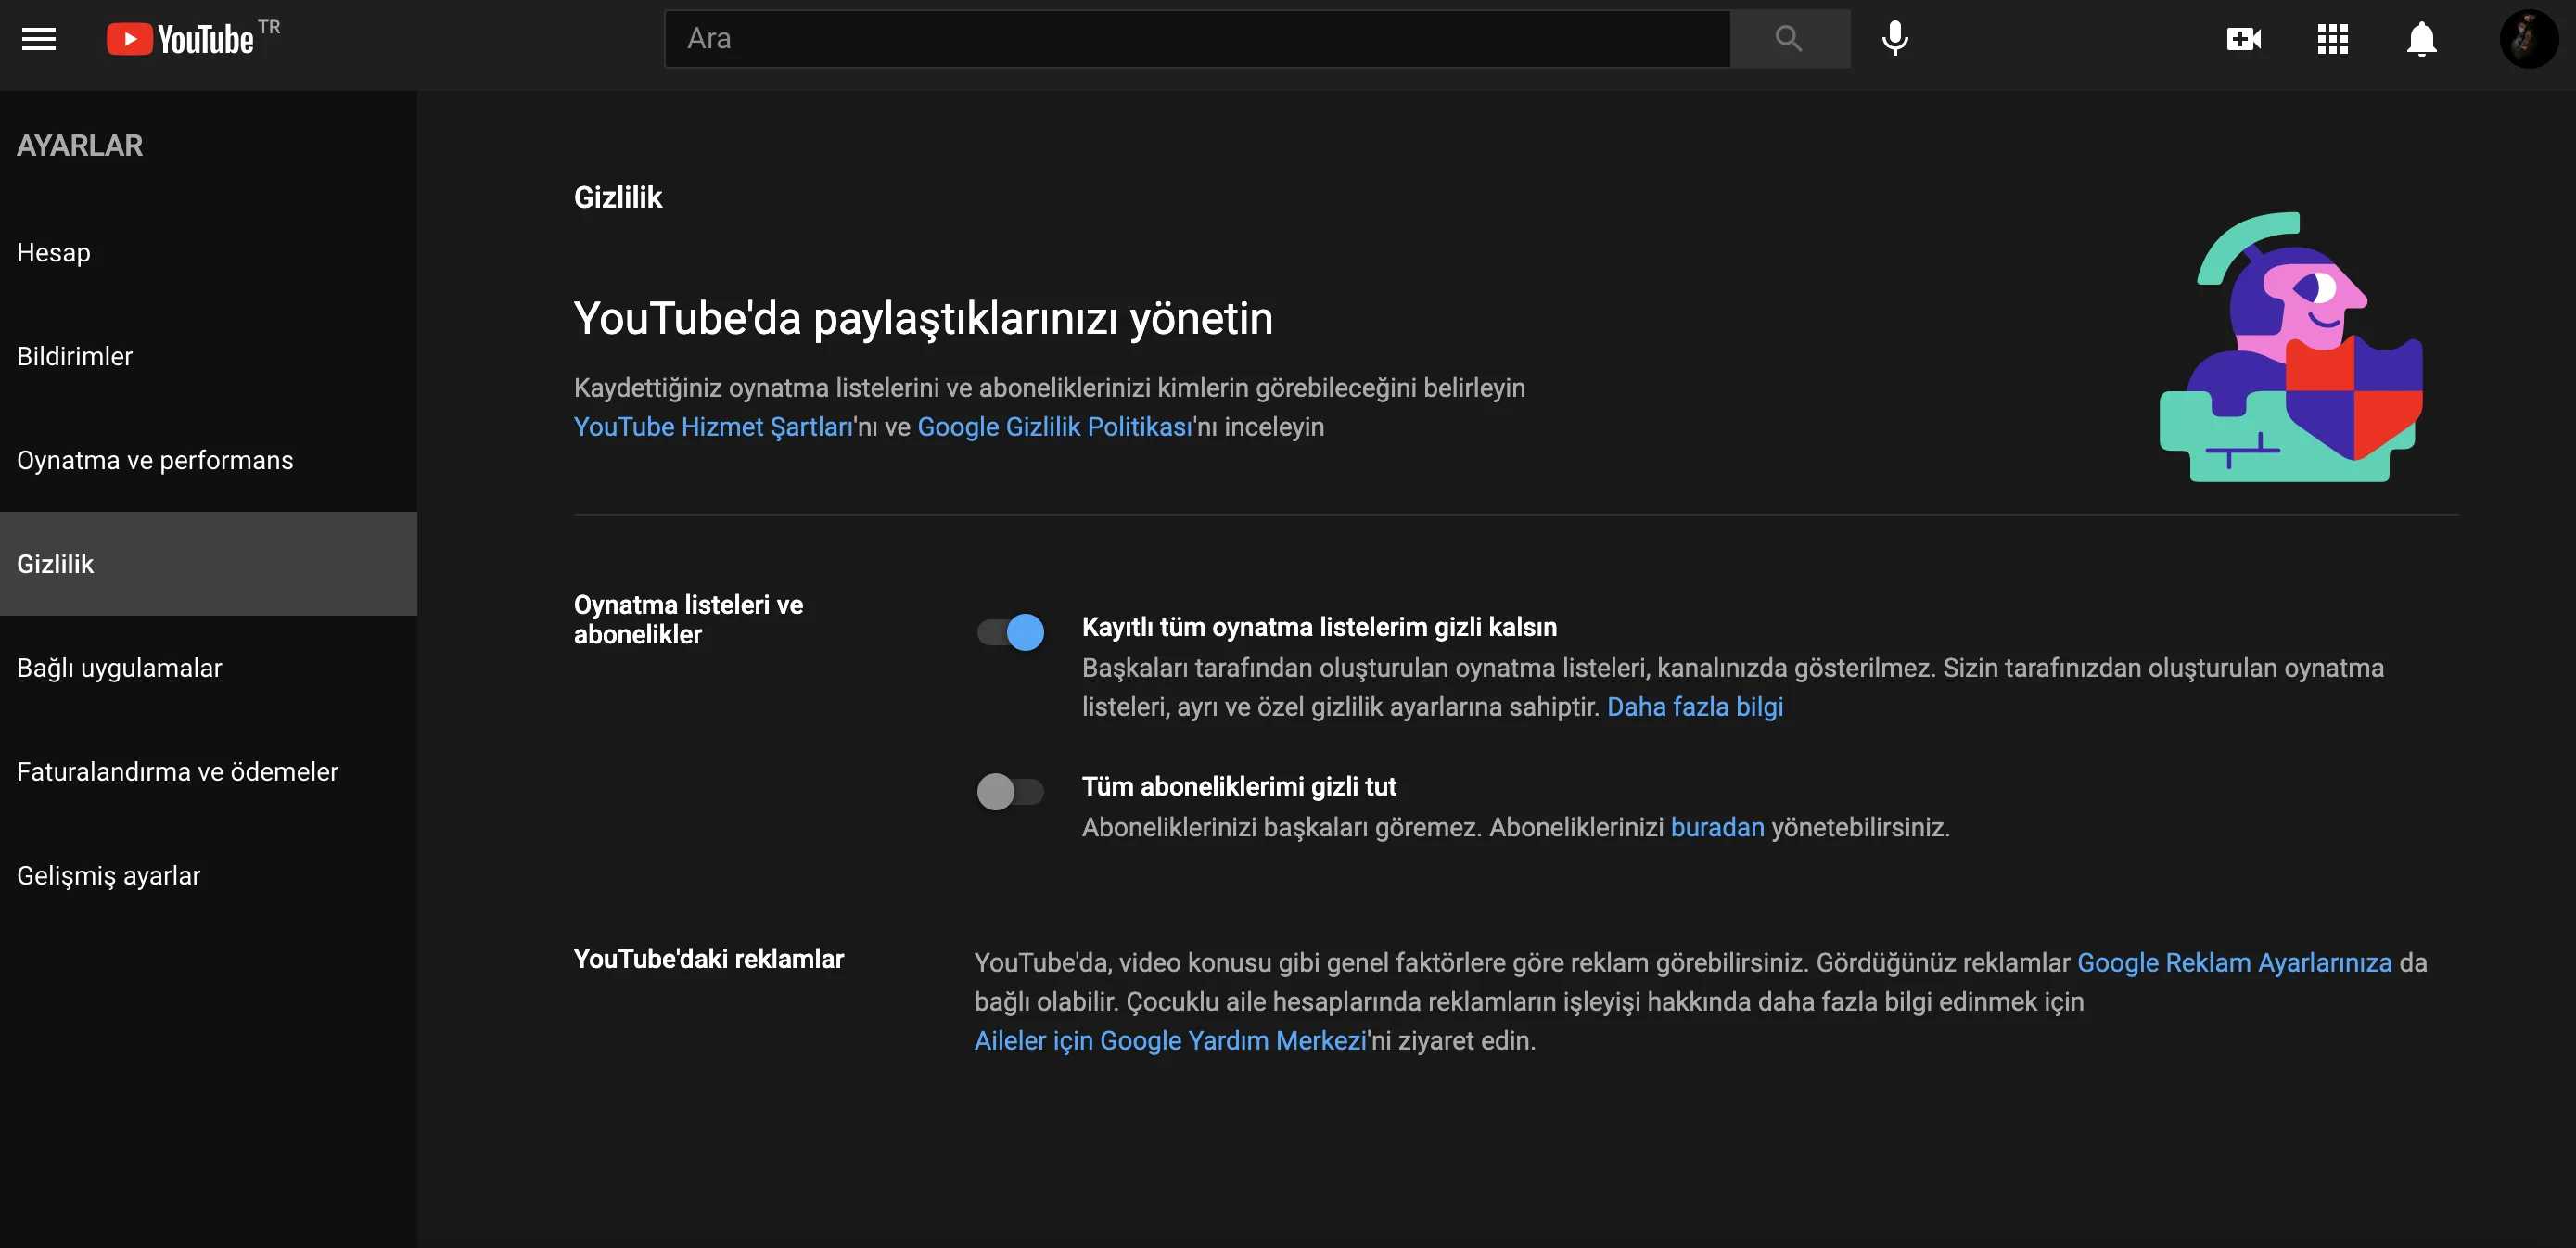Screen dimensions: 2576x1248
Task: Click Daha fazla bilgi link
Action: click(x=1694, y=707)
